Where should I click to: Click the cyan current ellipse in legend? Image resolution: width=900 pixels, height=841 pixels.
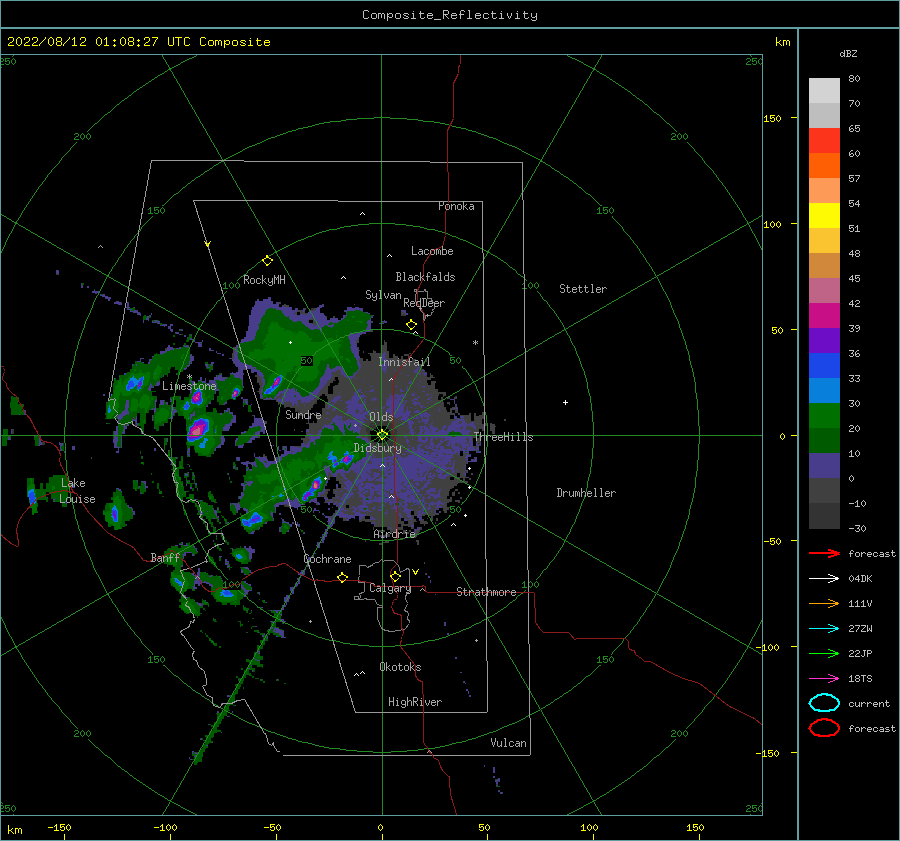[824, 703]
